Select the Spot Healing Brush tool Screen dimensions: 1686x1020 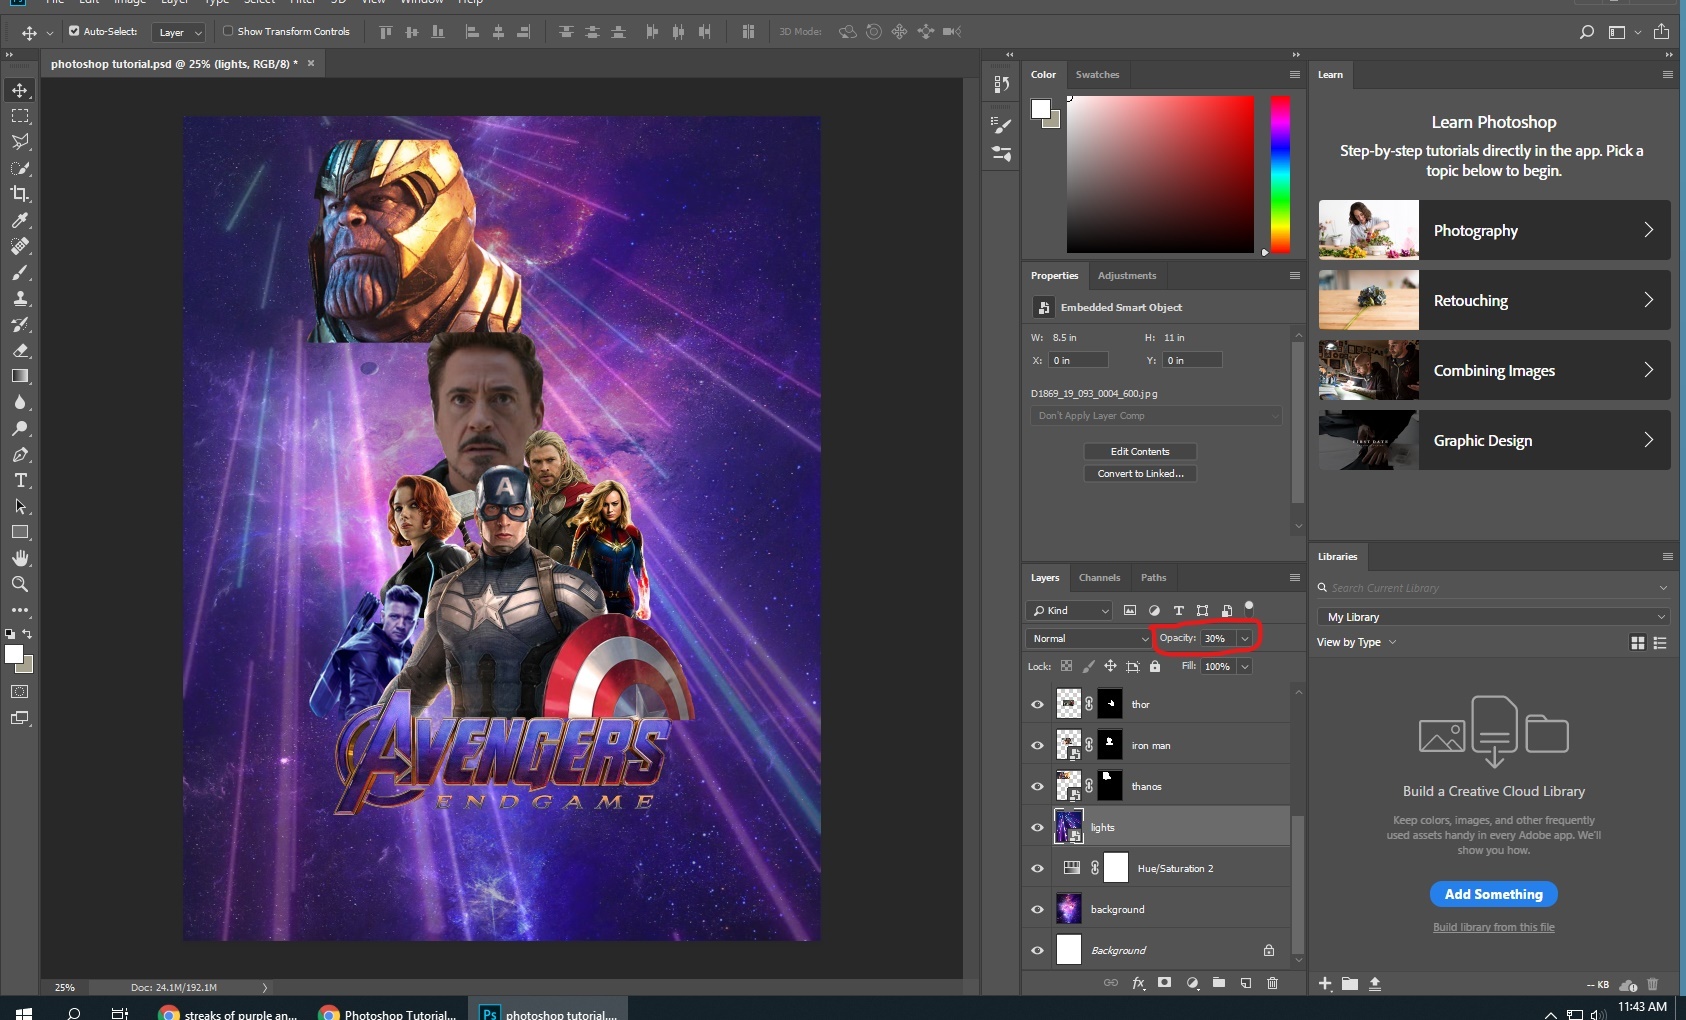[x=20, y=246]
